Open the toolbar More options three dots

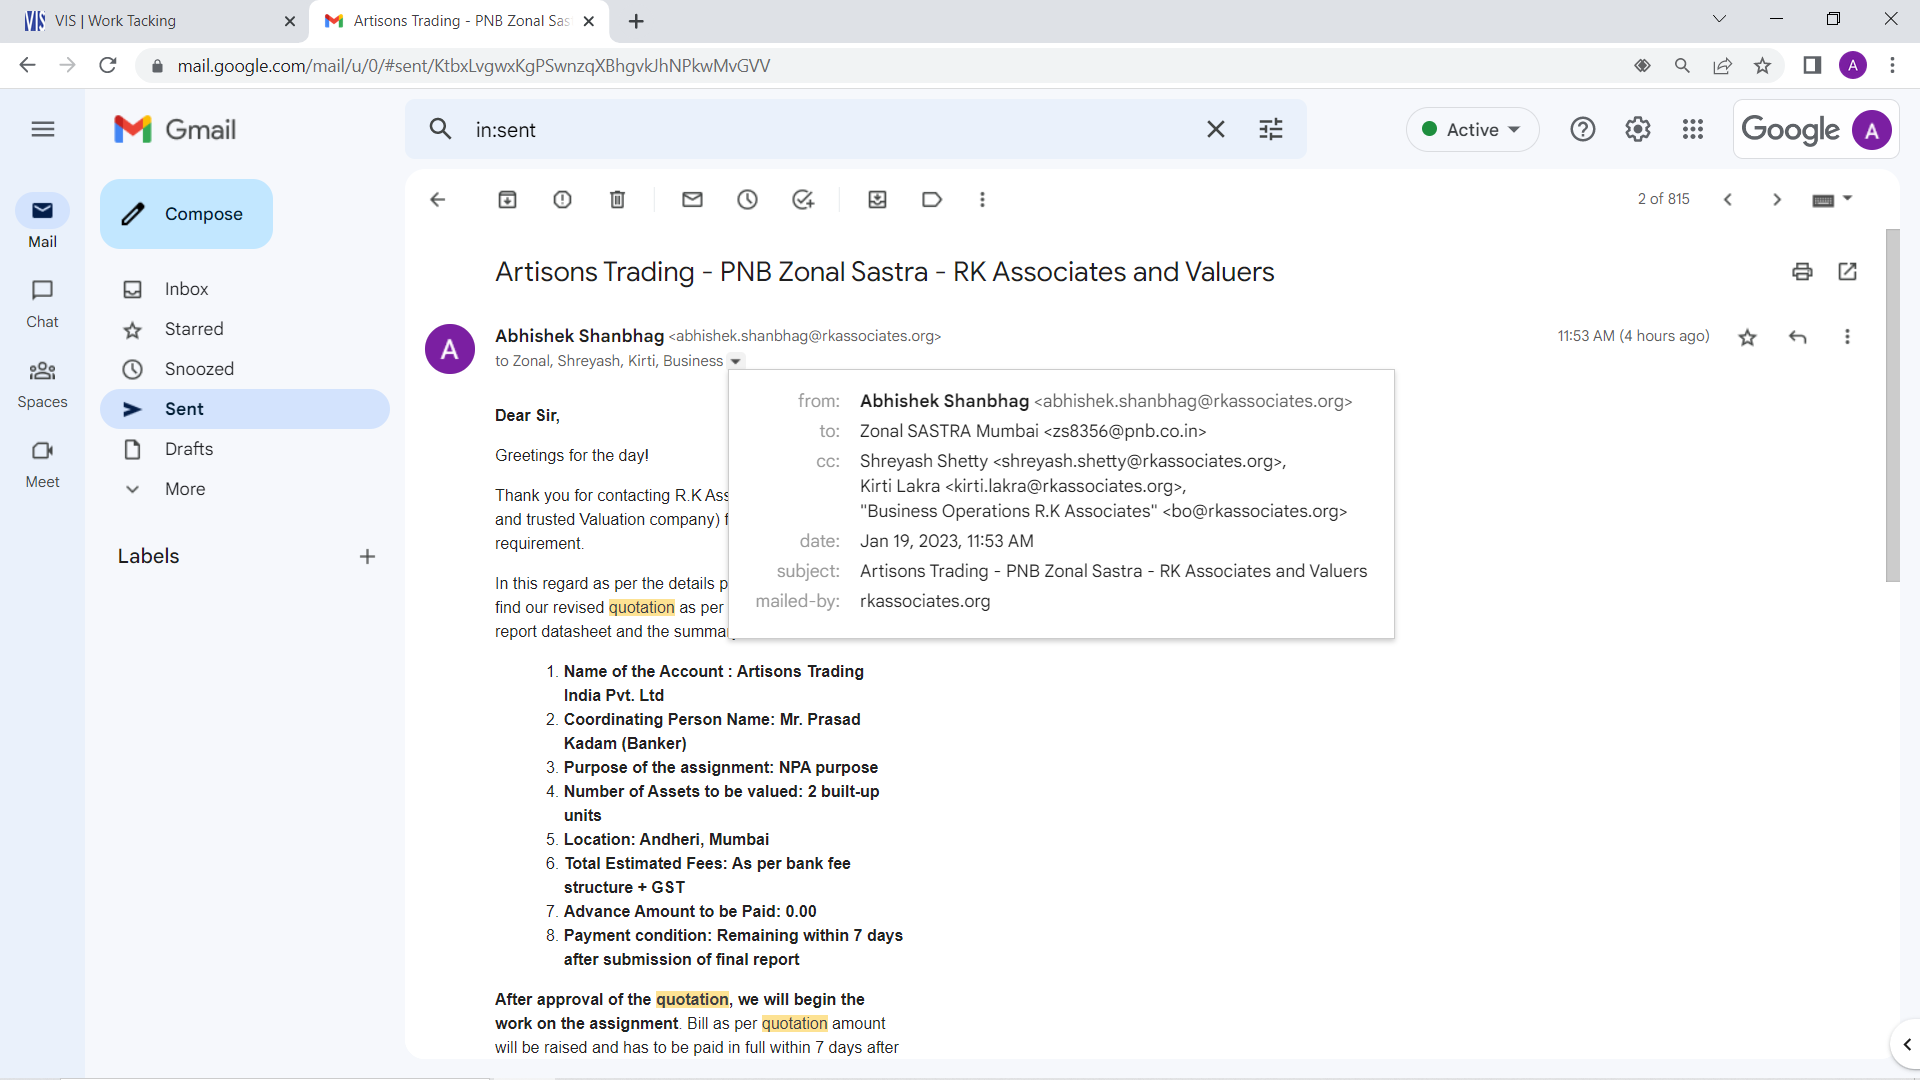tap(982, 199)
